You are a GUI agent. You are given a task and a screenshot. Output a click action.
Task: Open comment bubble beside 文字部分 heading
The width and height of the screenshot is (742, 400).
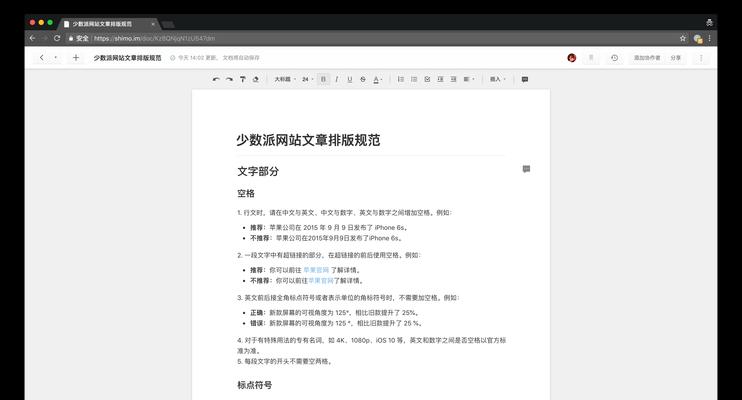[526, 169]
